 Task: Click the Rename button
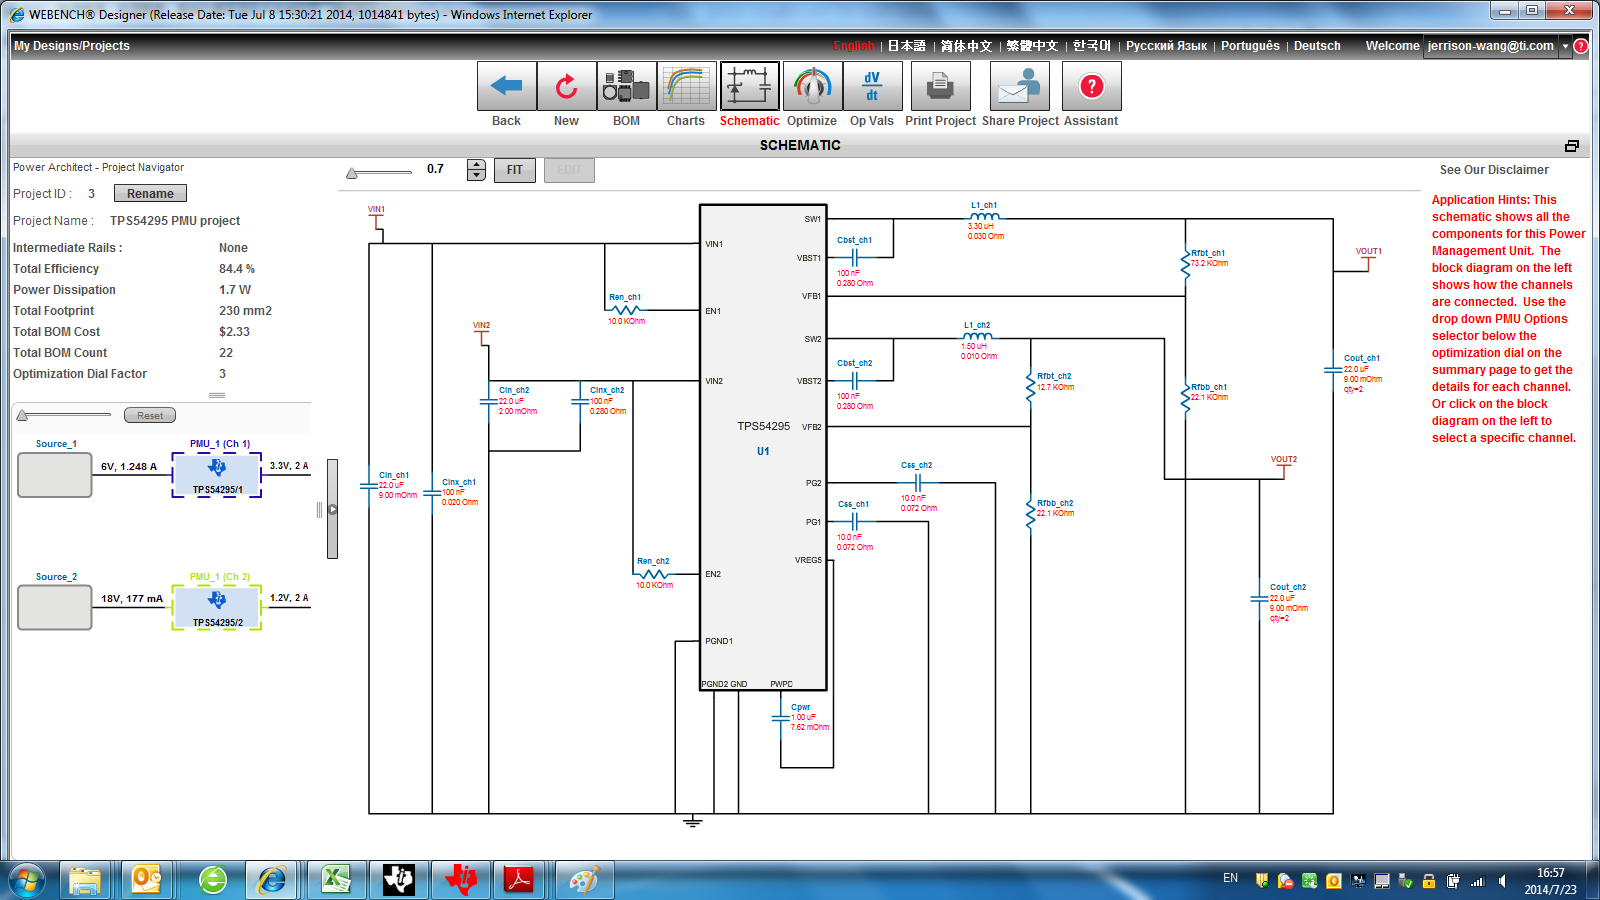click(150, 194)
